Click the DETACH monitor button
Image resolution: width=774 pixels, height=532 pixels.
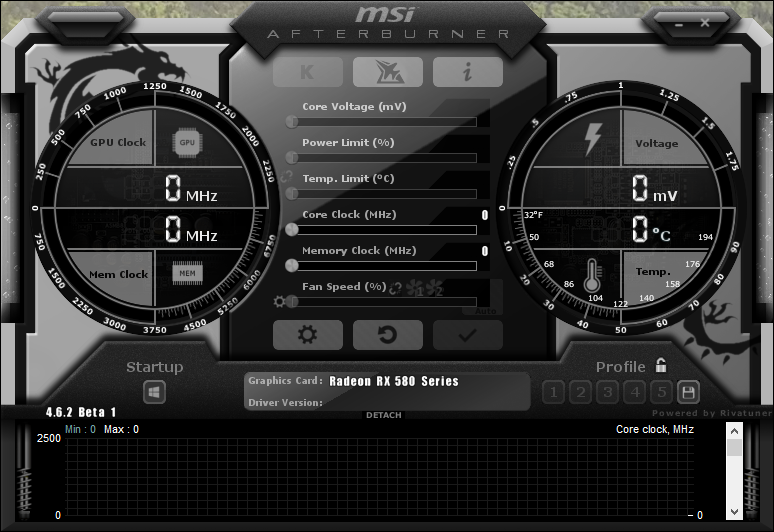[x=384, y=415]
